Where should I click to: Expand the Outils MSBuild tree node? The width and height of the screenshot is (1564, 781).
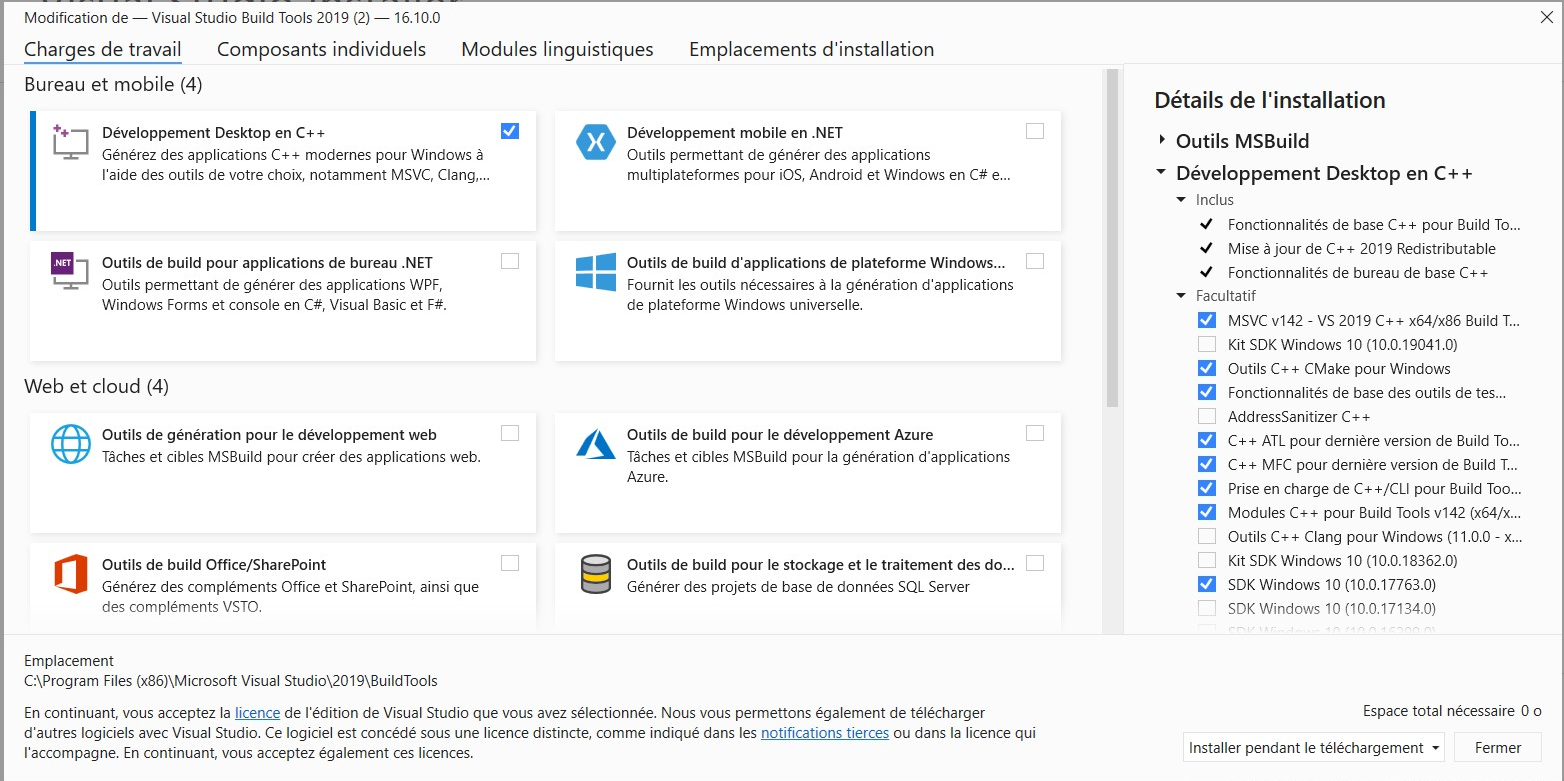[x=1161, y=140]
